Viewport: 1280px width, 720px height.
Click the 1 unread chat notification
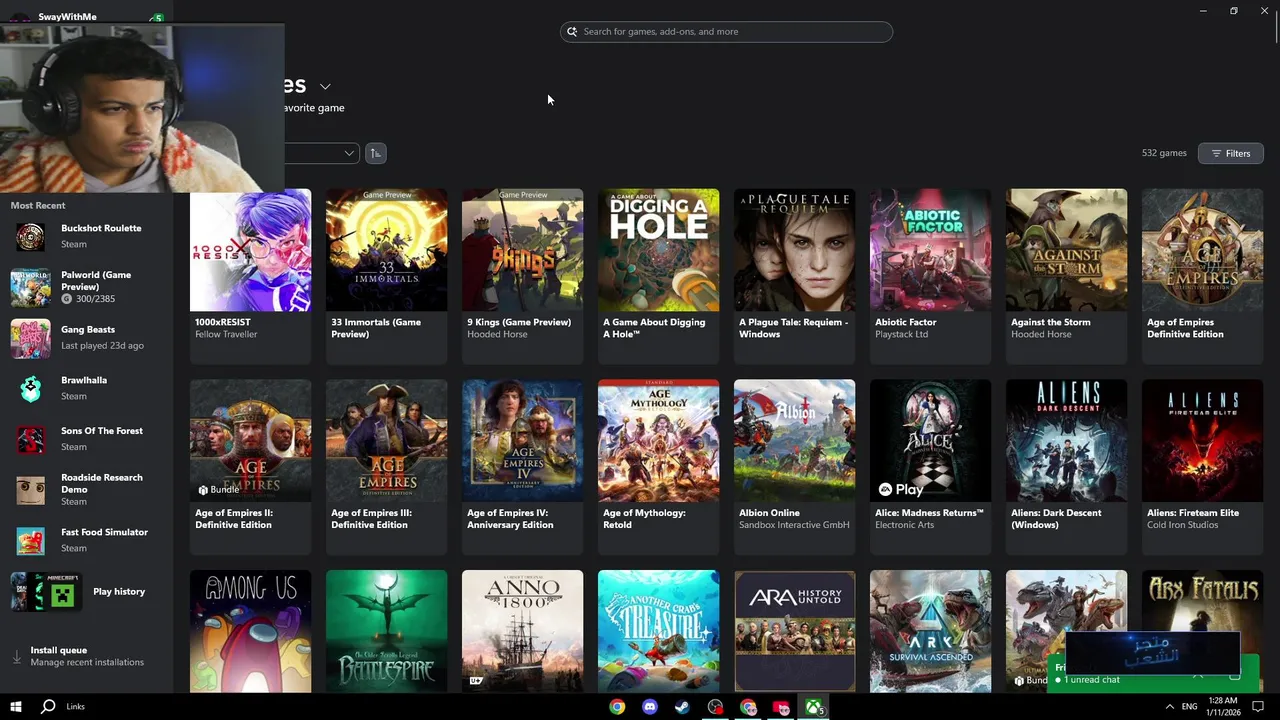click(1091, 680)
